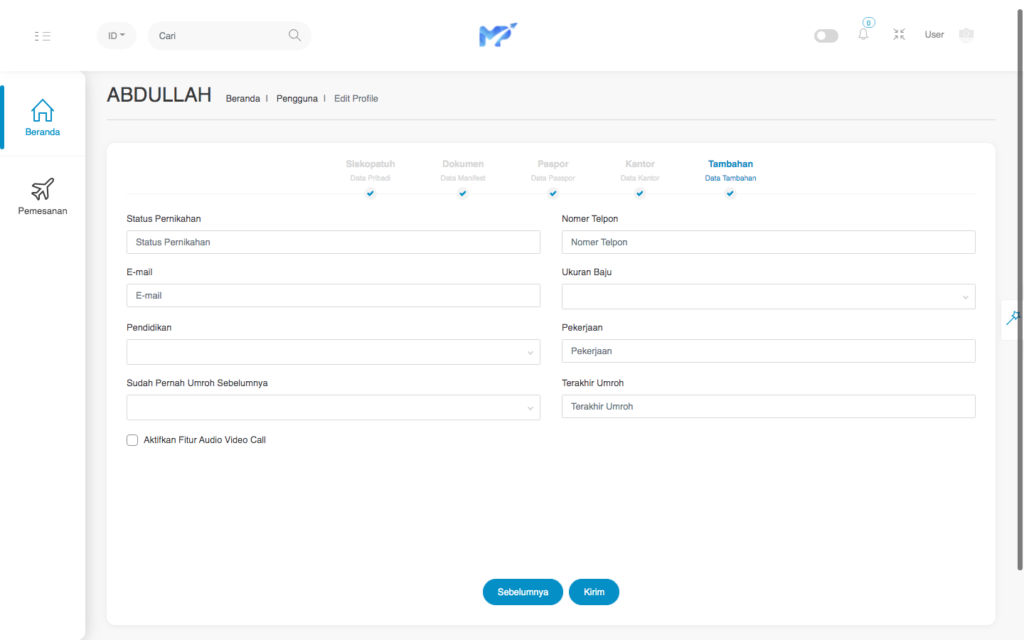The image size is (1024, 640).
Task: Click the fullscreen compress arrows icon
Action: click(899, 35)
